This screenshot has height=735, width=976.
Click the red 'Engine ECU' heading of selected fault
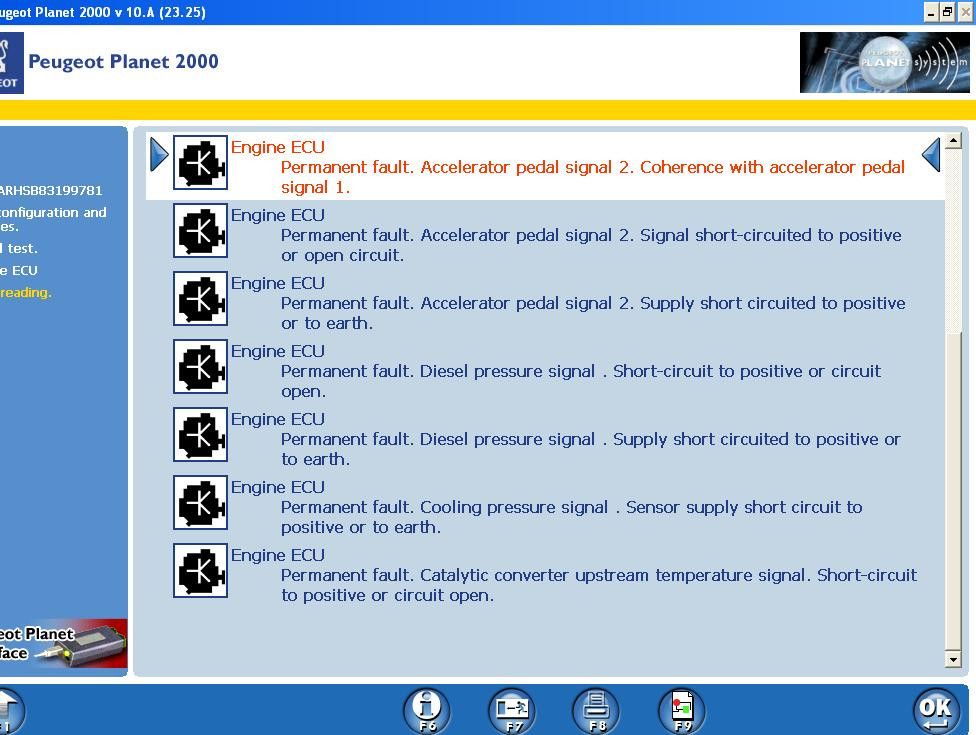(278, 147)
